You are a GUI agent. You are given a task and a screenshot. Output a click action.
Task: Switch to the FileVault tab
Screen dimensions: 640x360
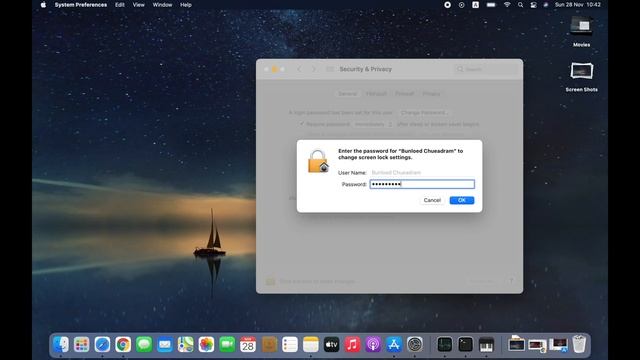[x=376, y=93]
